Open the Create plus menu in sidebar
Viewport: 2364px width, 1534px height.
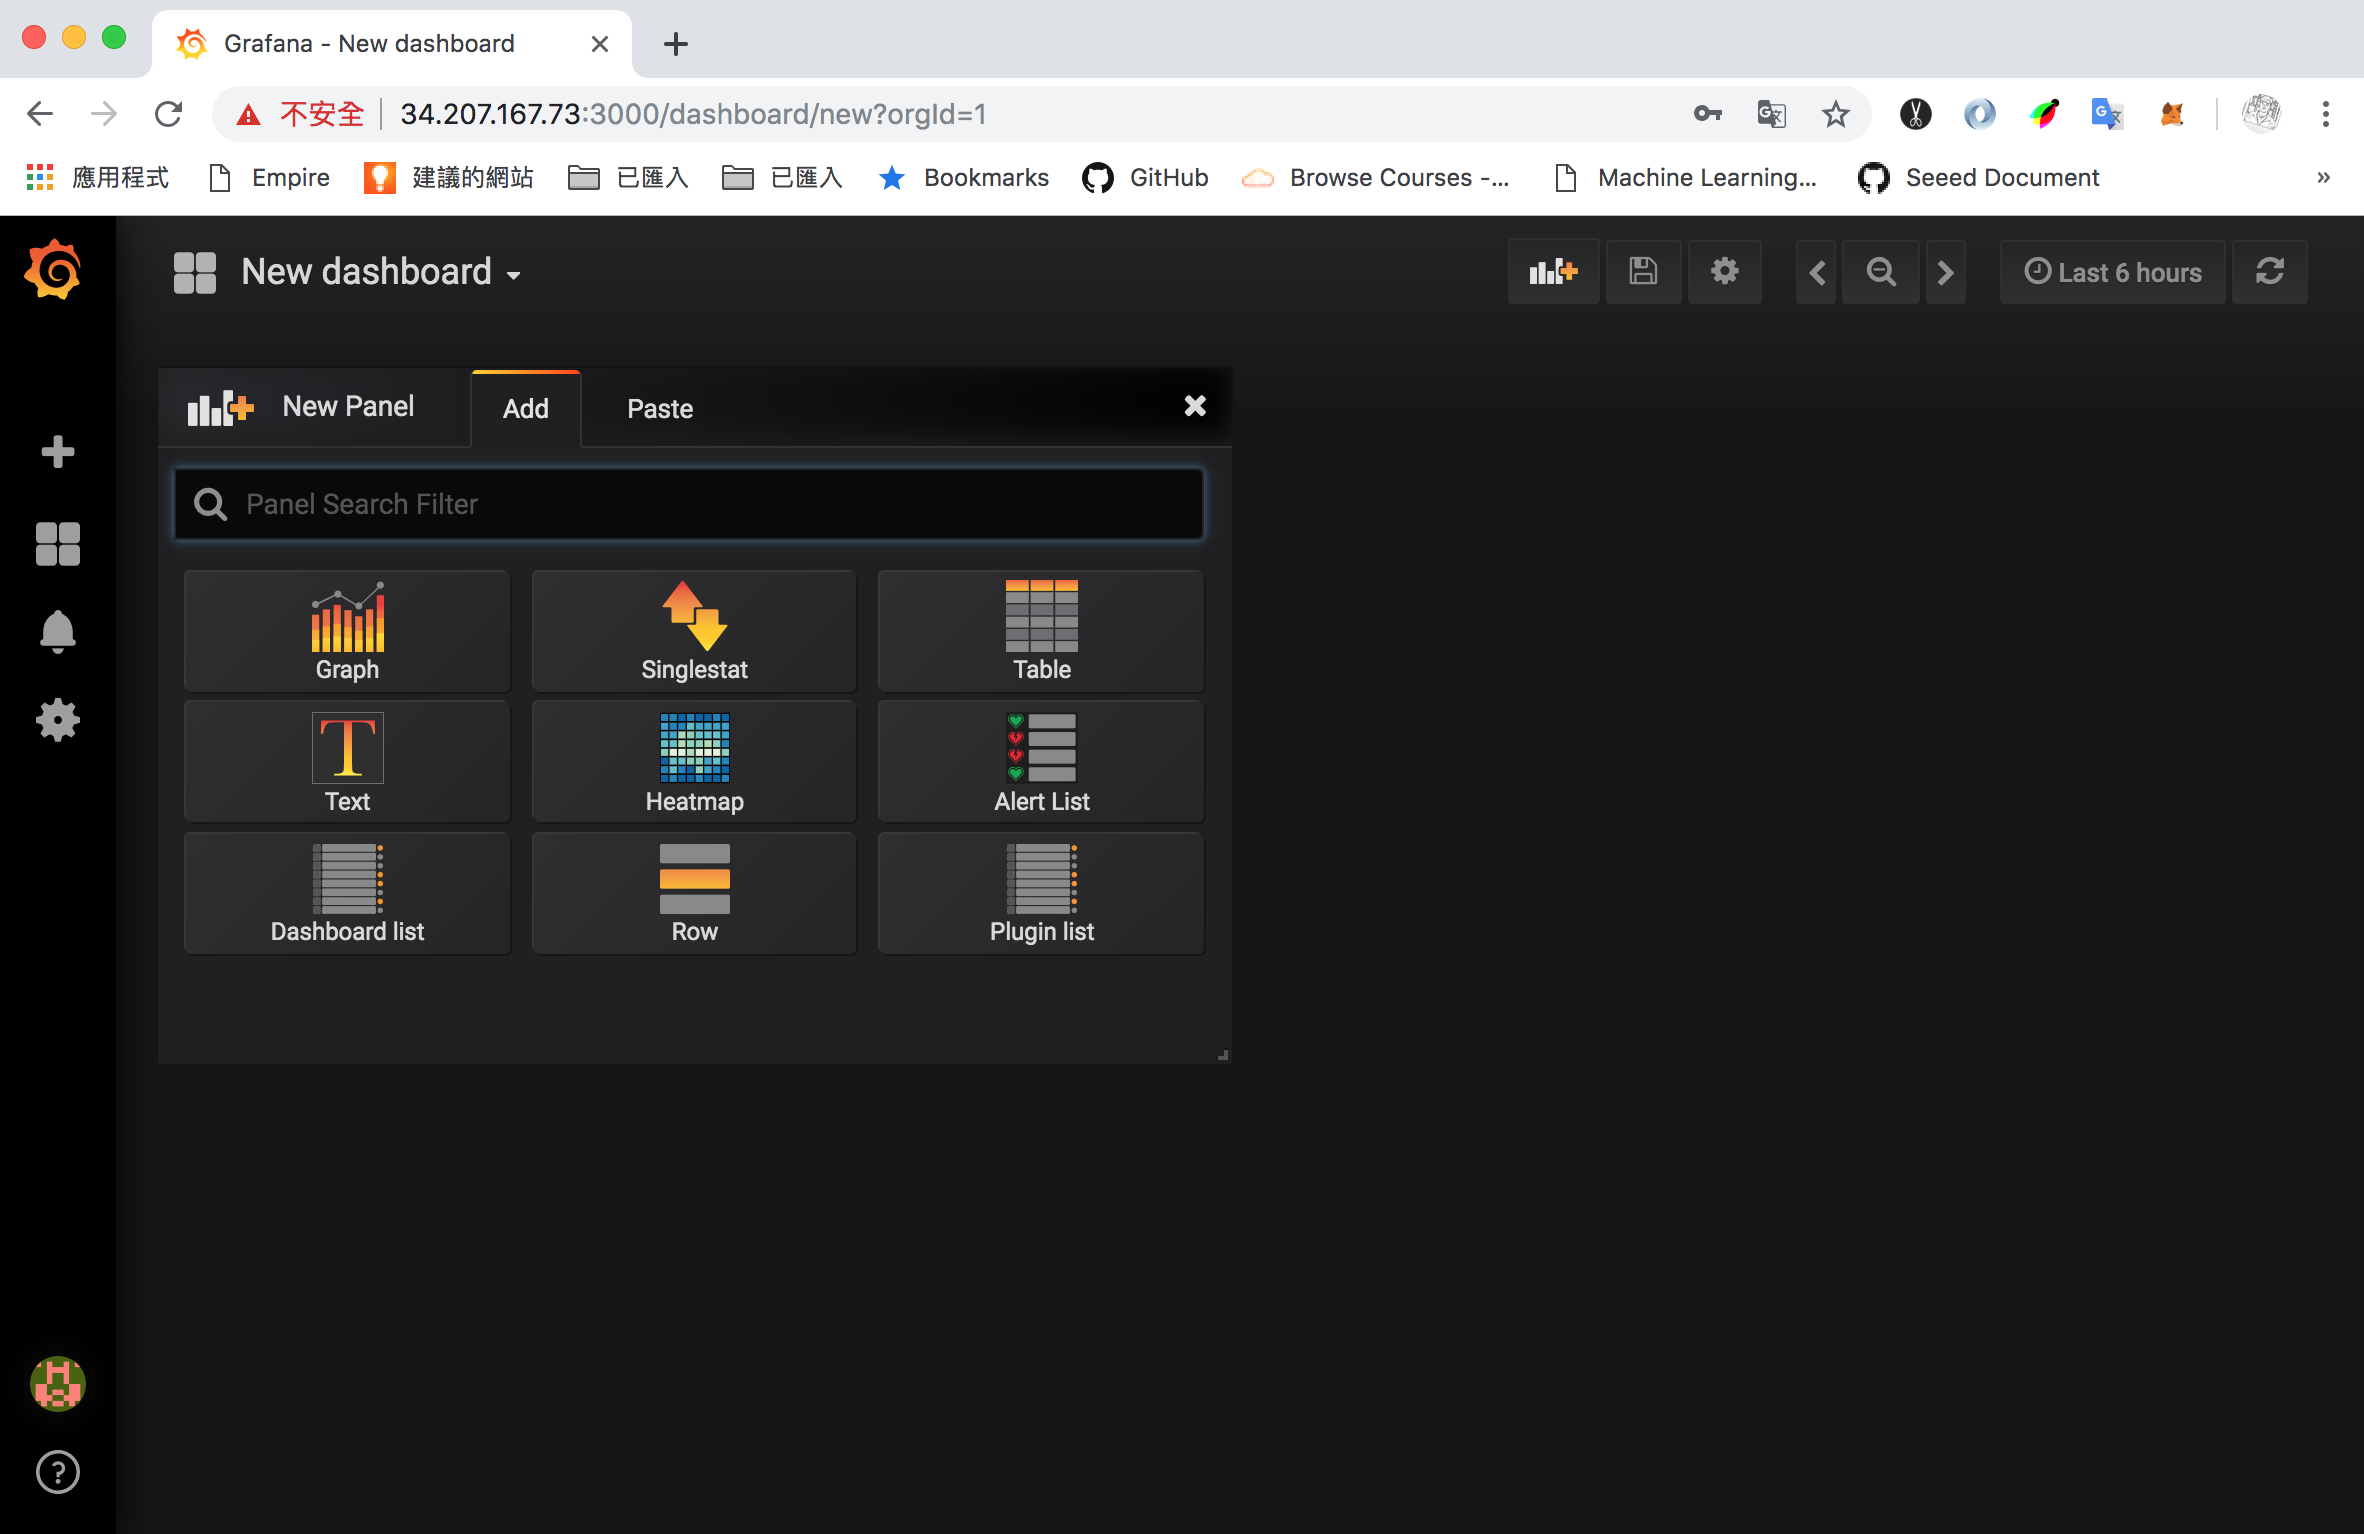click(x=57, y=452)
